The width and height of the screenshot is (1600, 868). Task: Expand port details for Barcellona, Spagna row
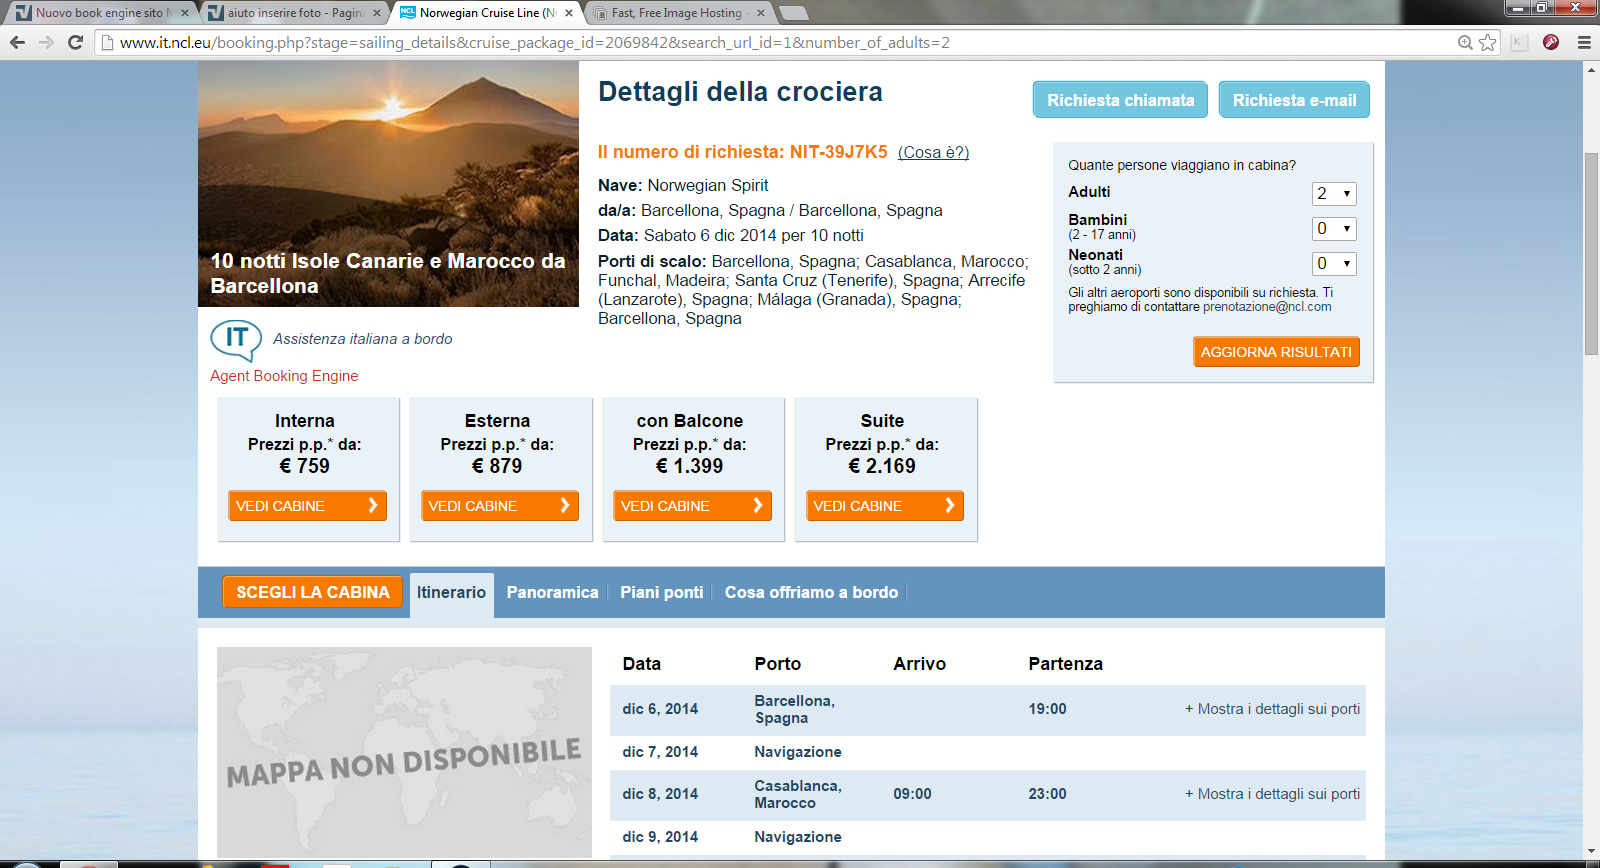point(1272,709)
